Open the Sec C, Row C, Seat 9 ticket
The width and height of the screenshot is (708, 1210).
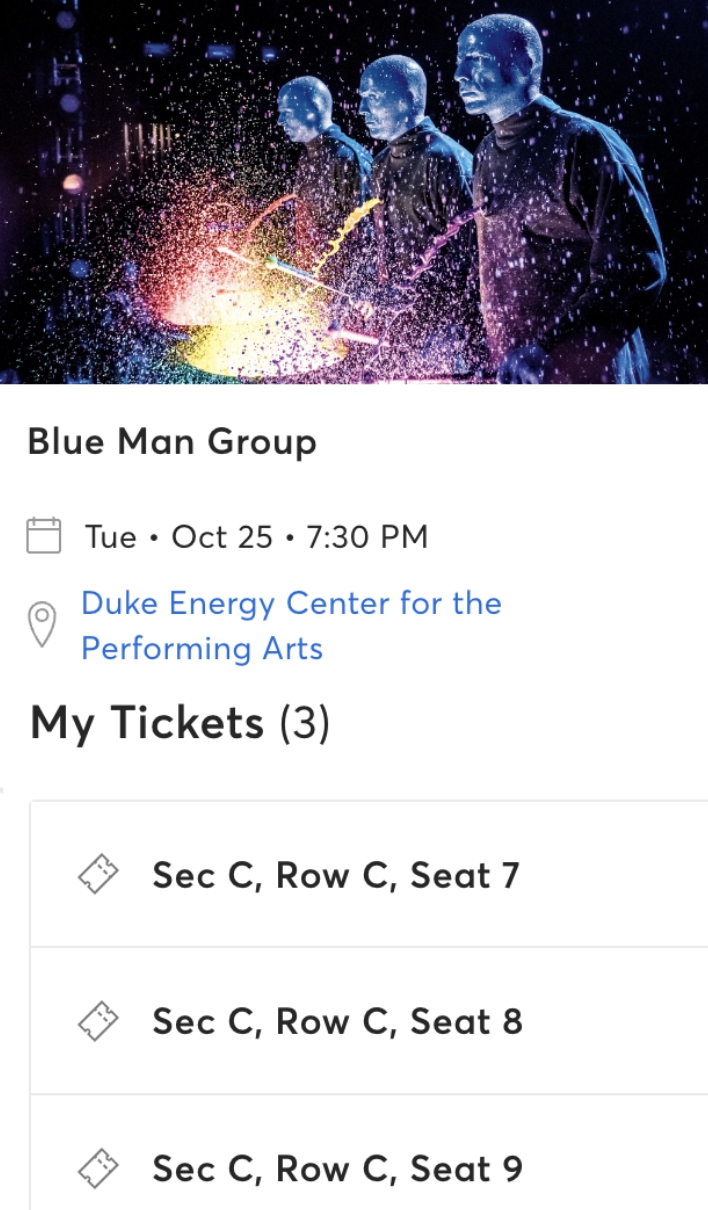click(335, 1168)
